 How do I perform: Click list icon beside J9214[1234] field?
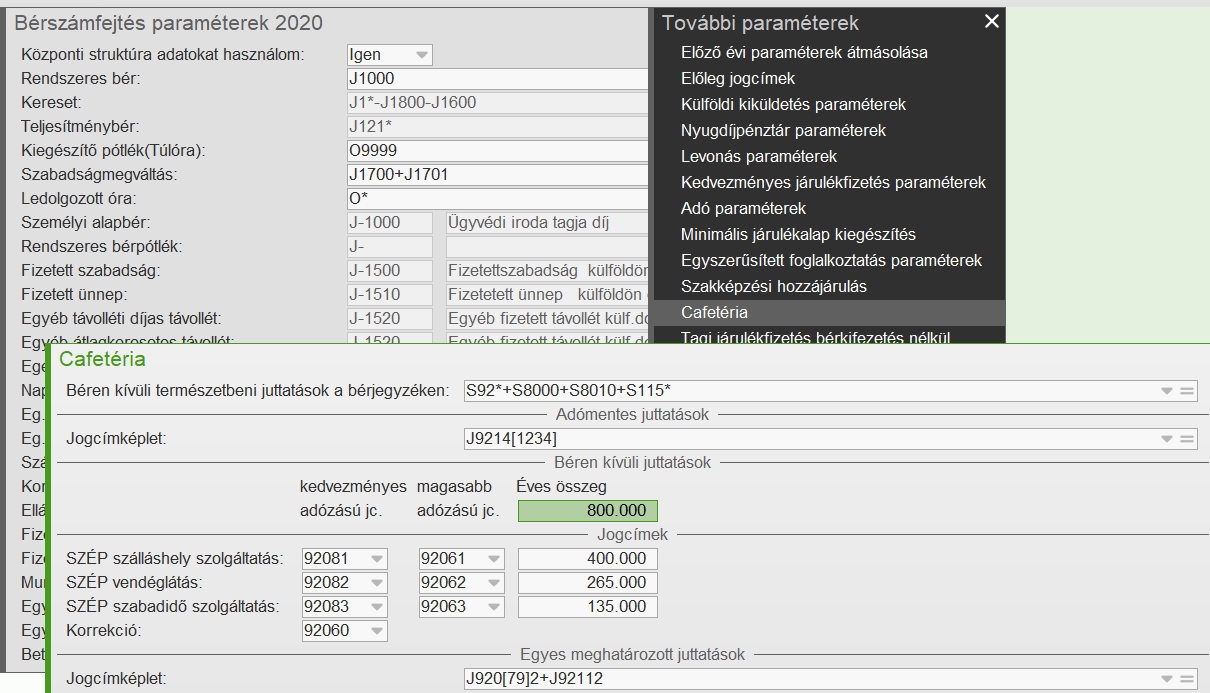tap(1187, 438)
